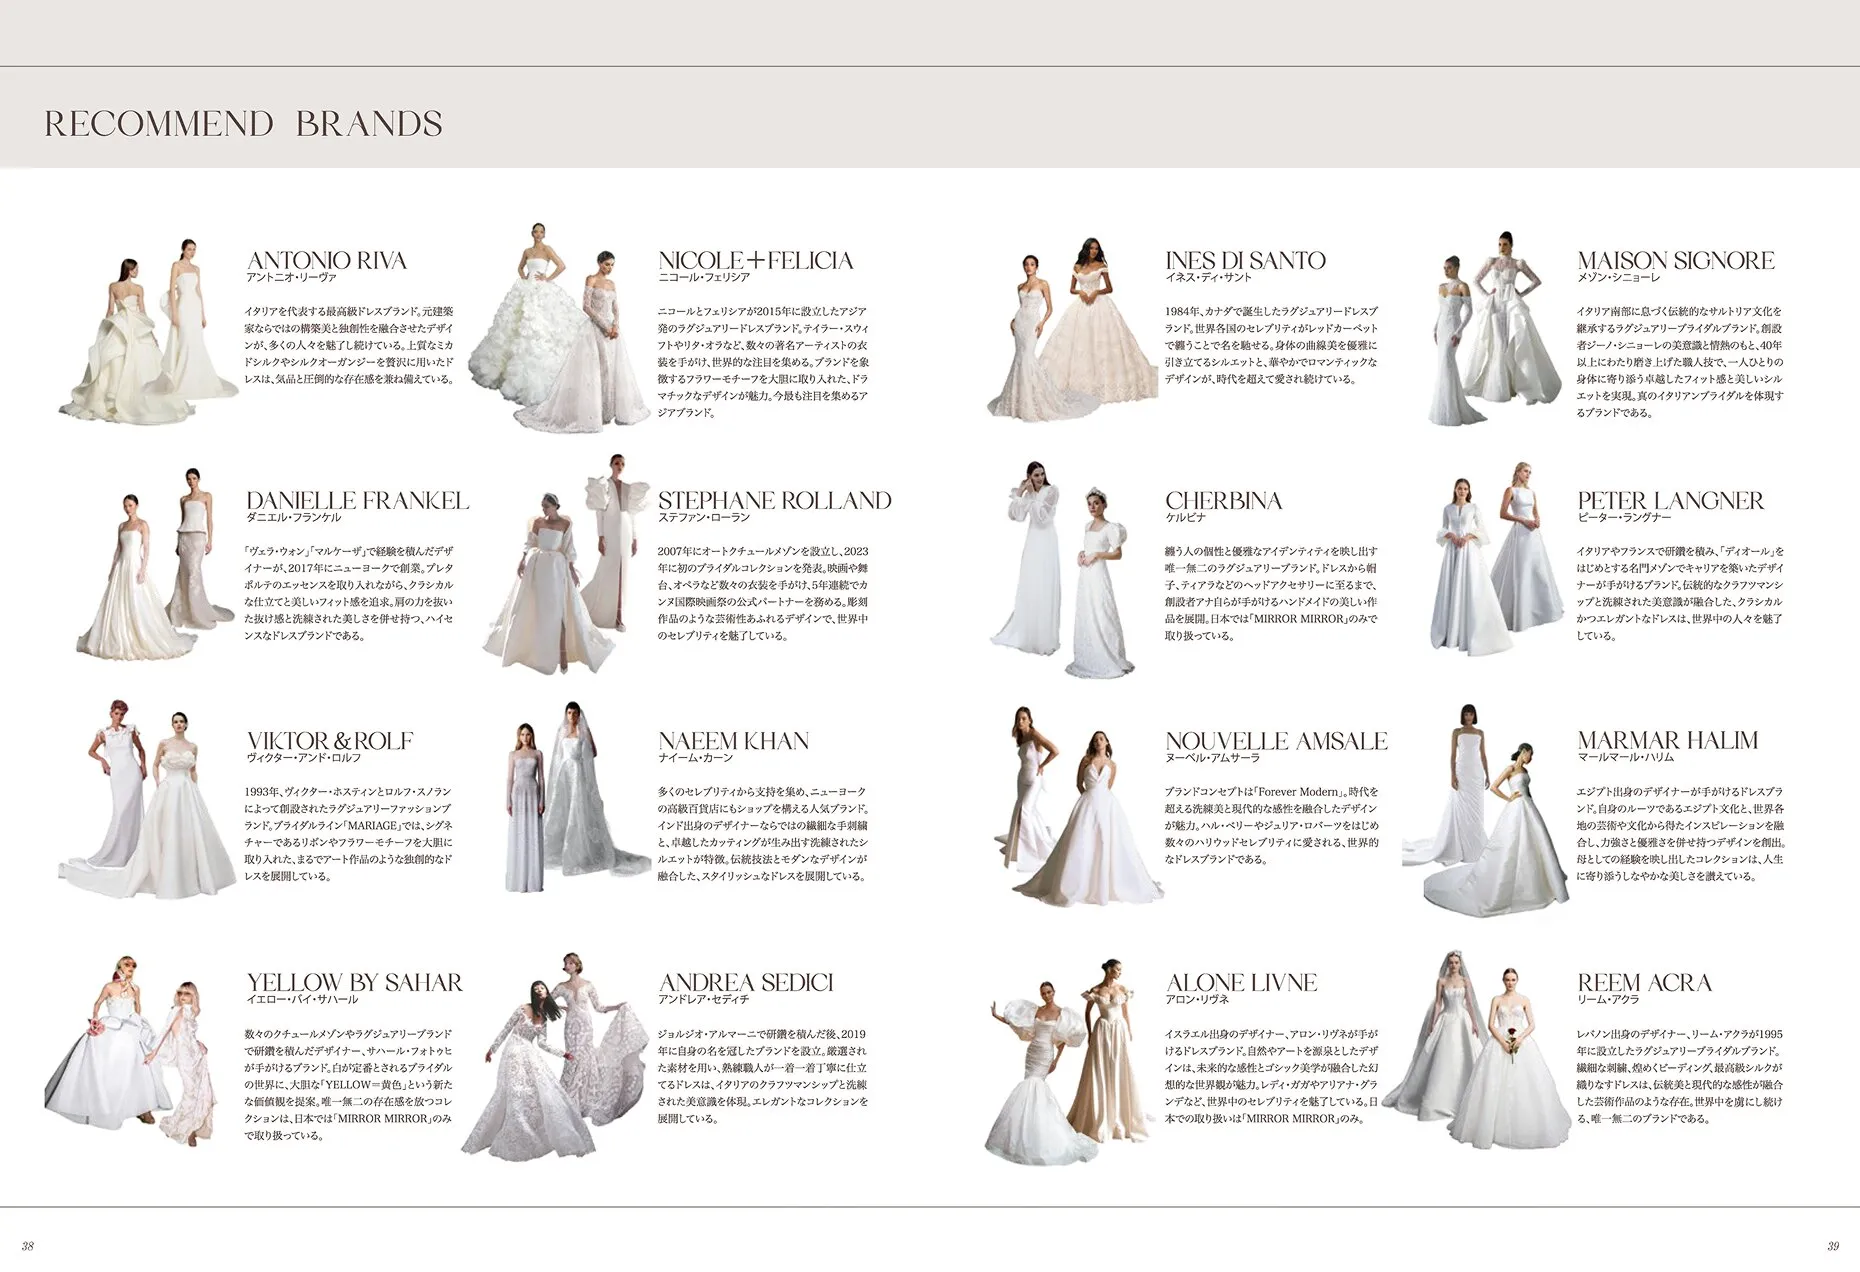1860x1272 pixels.
Task: Click page number 38
Action: coord(28,1246)
